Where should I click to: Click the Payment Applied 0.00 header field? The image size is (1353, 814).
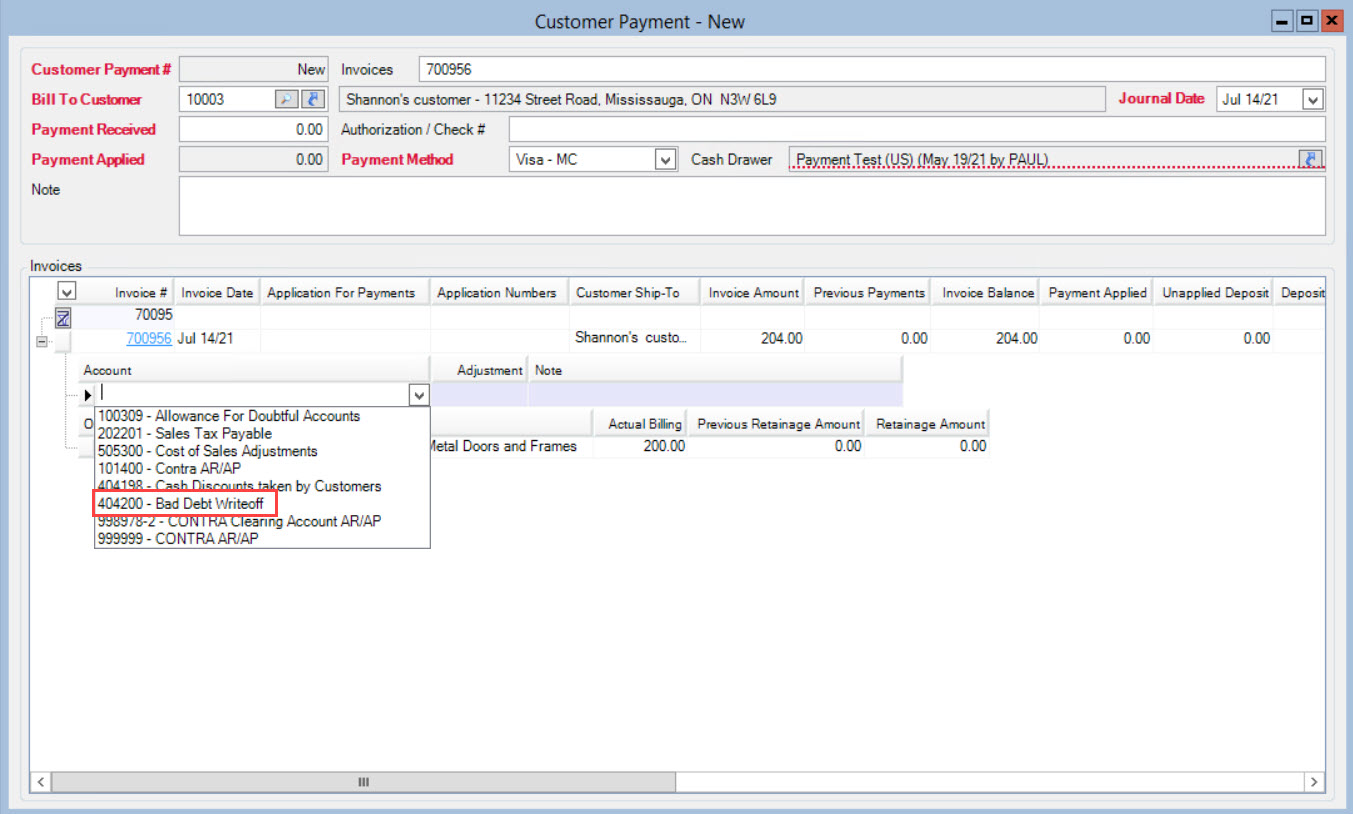pos(253,159)
